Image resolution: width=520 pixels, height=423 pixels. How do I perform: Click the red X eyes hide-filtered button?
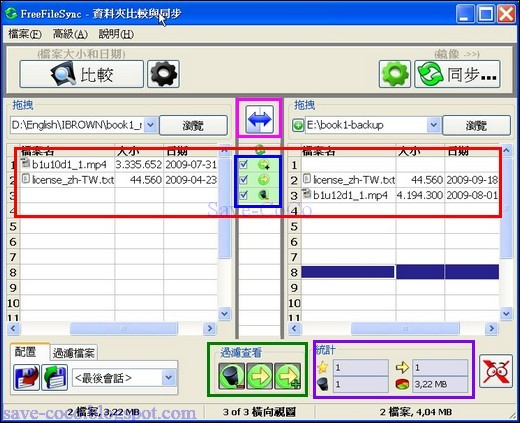pyautogui.click(x=496, y=371)
